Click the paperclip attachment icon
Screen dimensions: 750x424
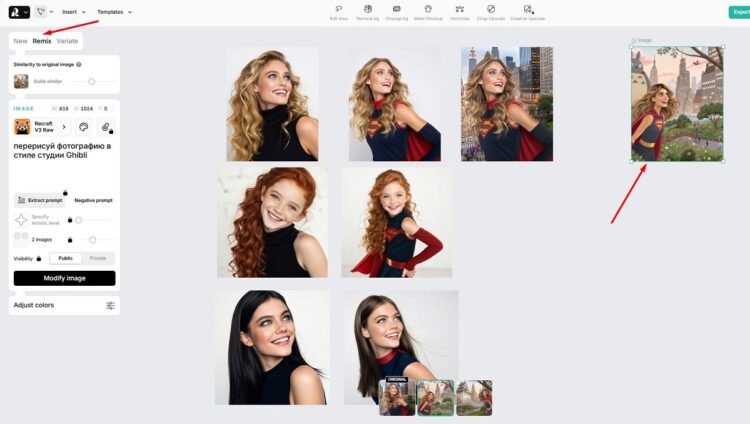point(106,127)
